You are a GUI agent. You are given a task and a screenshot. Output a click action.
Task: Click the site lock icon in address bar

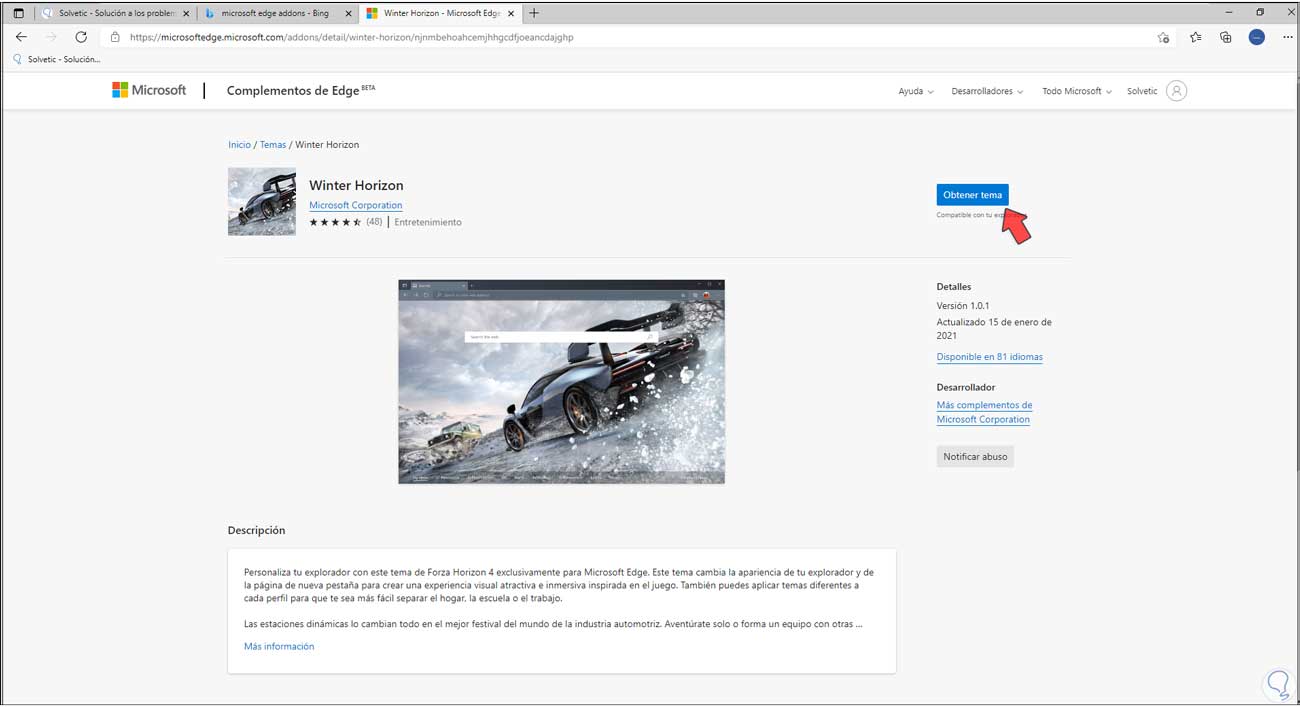point(115,37)
